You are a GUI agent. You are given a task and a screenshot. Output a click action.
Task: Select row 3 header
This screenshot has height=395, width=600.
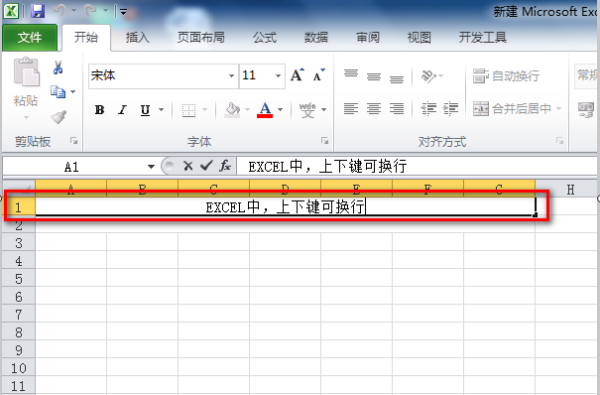tap(19, 243)
